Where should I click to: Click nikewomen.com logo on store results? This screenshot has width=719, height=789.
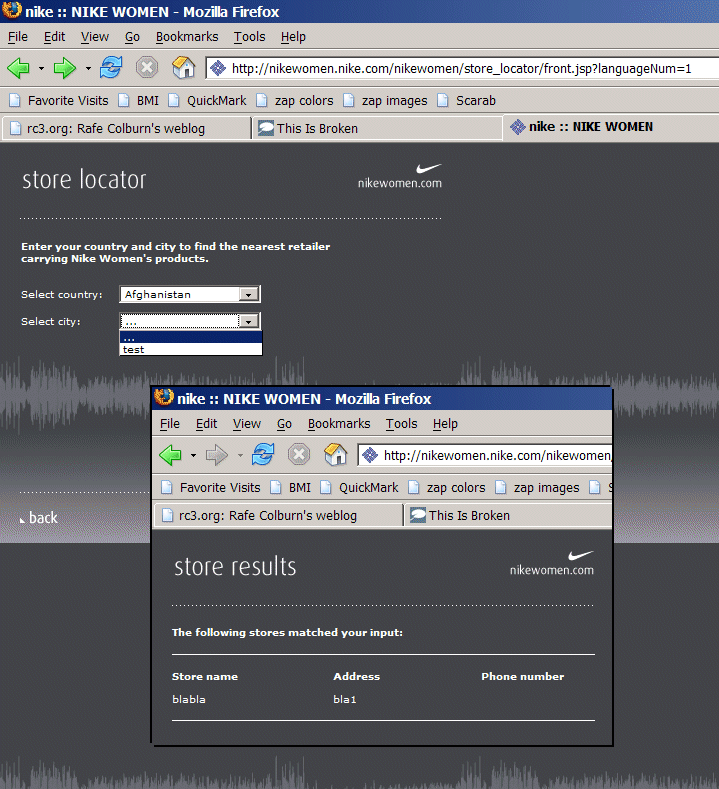pos(552,564)
